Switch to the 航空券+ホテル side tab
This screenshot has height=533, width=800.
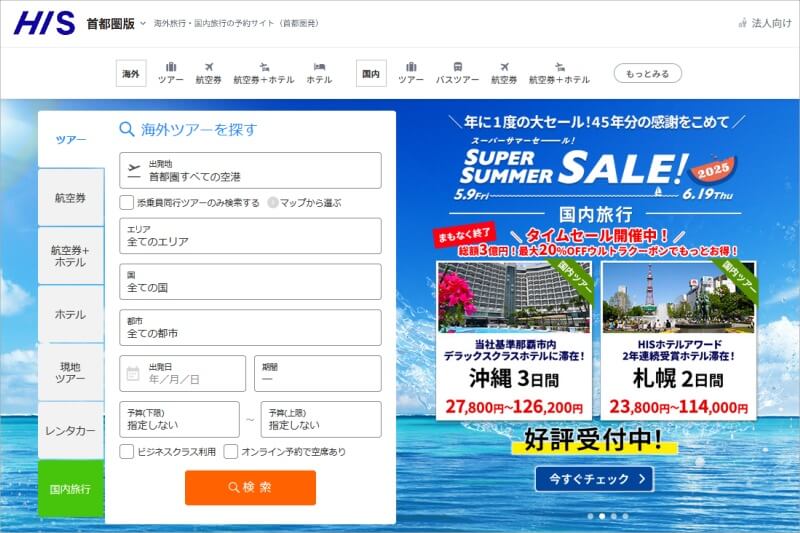tap(71, 256)
